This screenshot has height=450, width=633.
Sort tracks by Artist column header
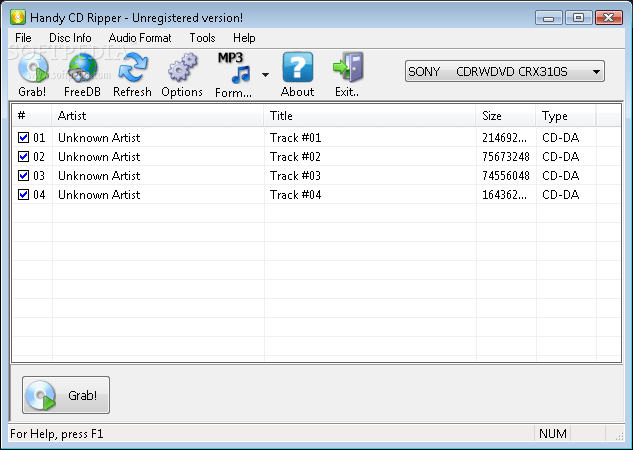tap(157, 116)
